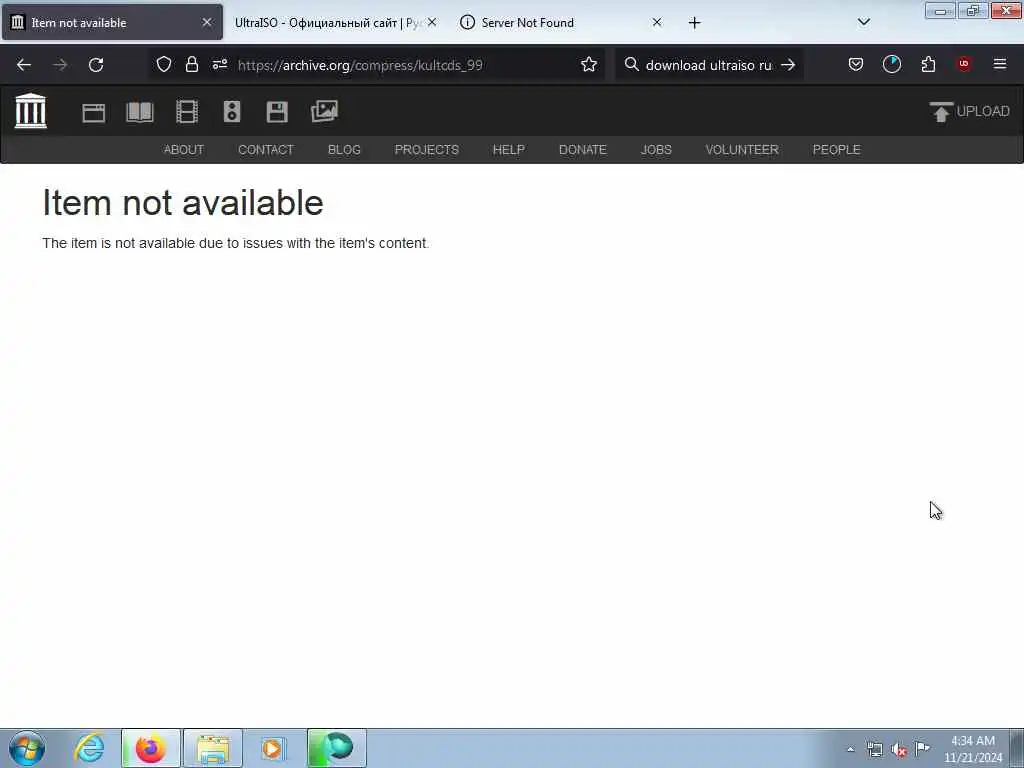Bookmark this page with the star
1024x768 pixels.
tap(588, 64)
